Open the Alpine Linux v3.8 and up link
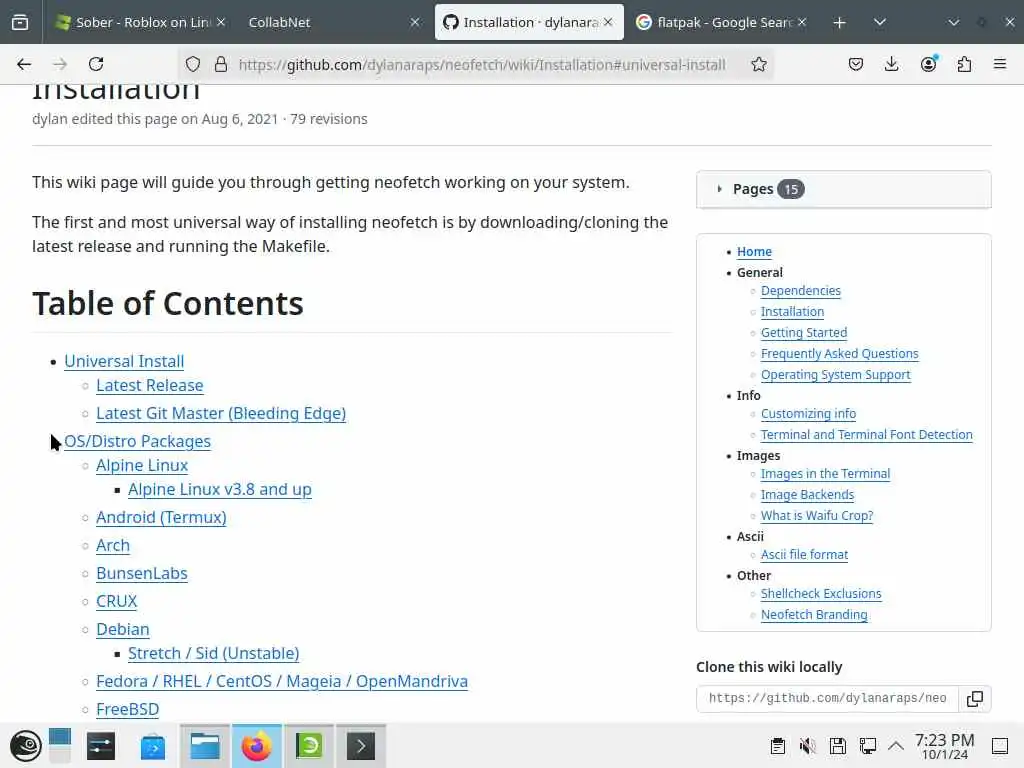 click(x=219, y=489)
